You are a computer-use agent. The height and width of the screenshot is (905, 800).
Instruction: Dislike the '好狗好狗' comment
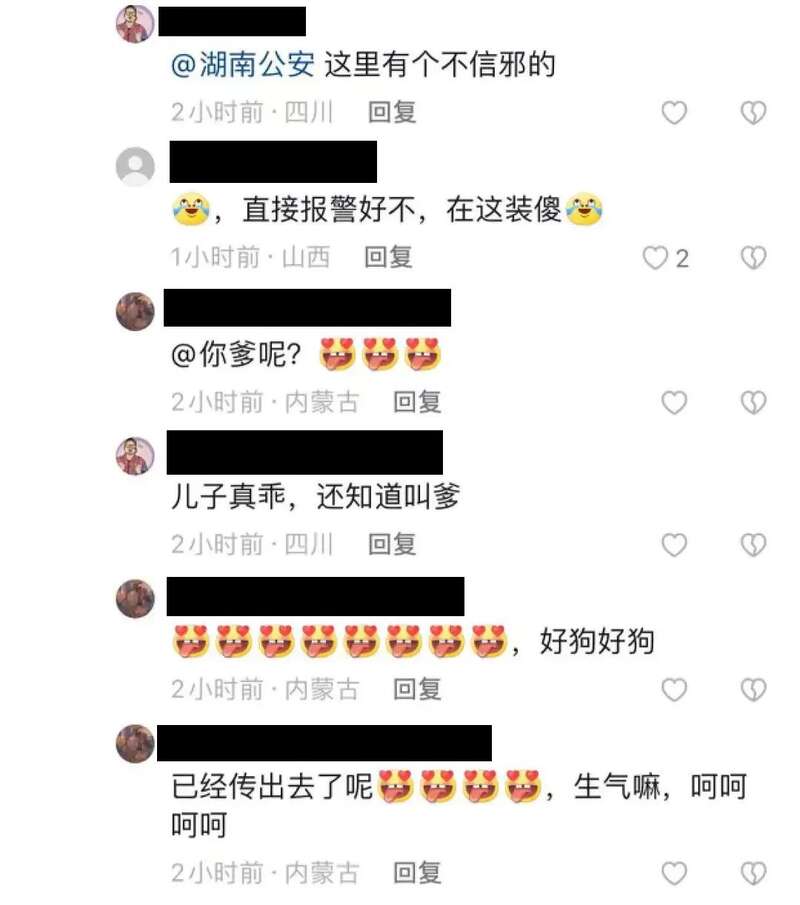(753, 690)
